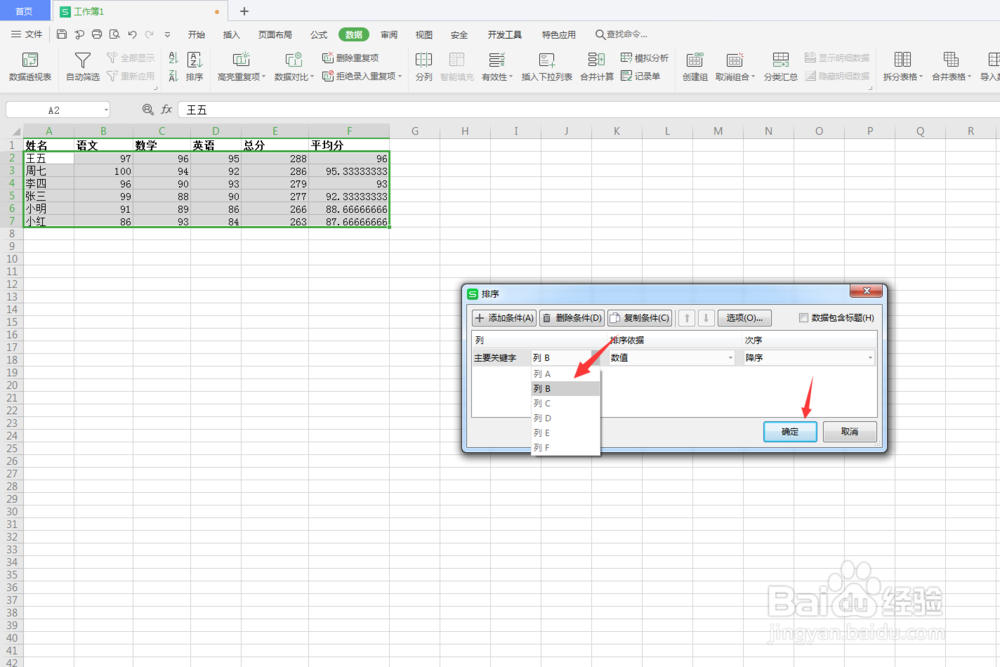Switch to the 插入 ribbon tab
Image resolution: width=1000 pixels, height=667 pixels.
coord(232,34)
